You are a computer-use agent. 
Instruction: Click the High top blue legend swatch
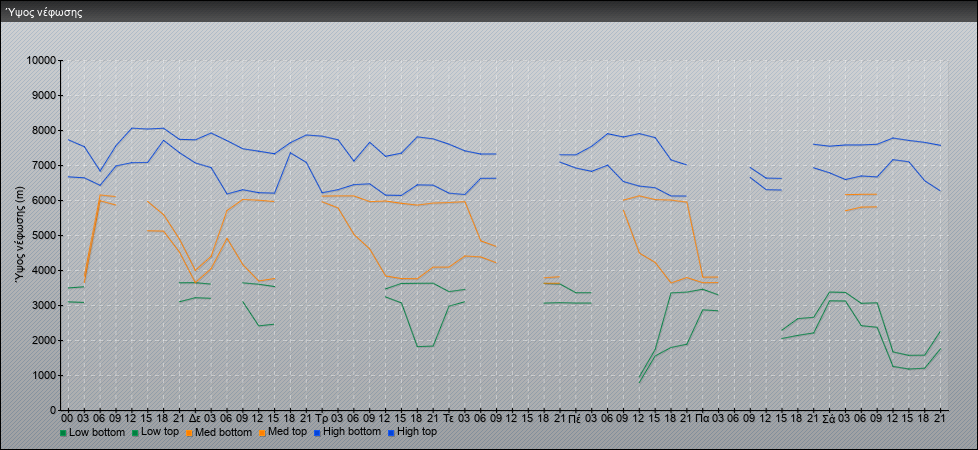click(x=391, y=433)
